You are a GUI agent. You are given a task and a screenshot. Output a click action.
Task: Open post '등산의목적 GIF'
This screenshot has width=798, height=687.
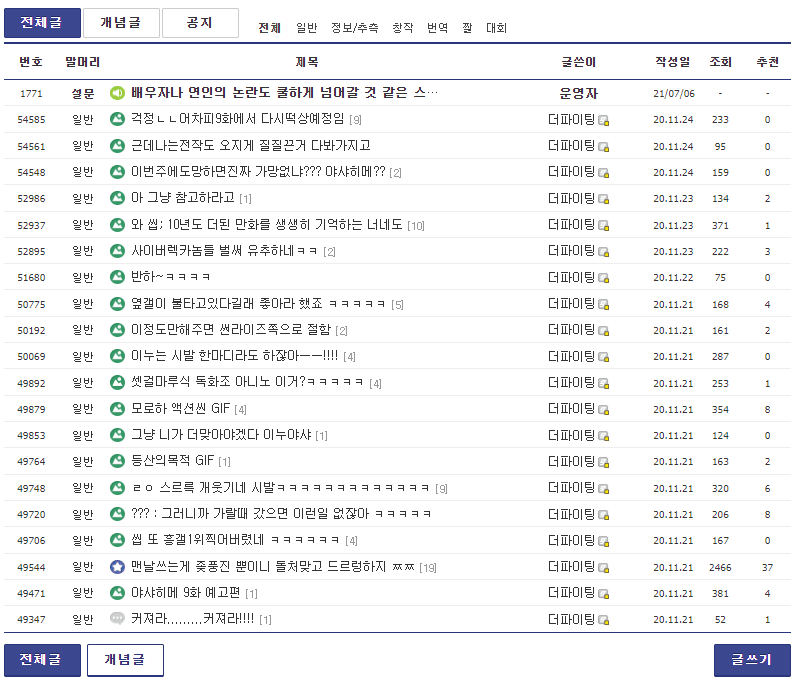173,461
